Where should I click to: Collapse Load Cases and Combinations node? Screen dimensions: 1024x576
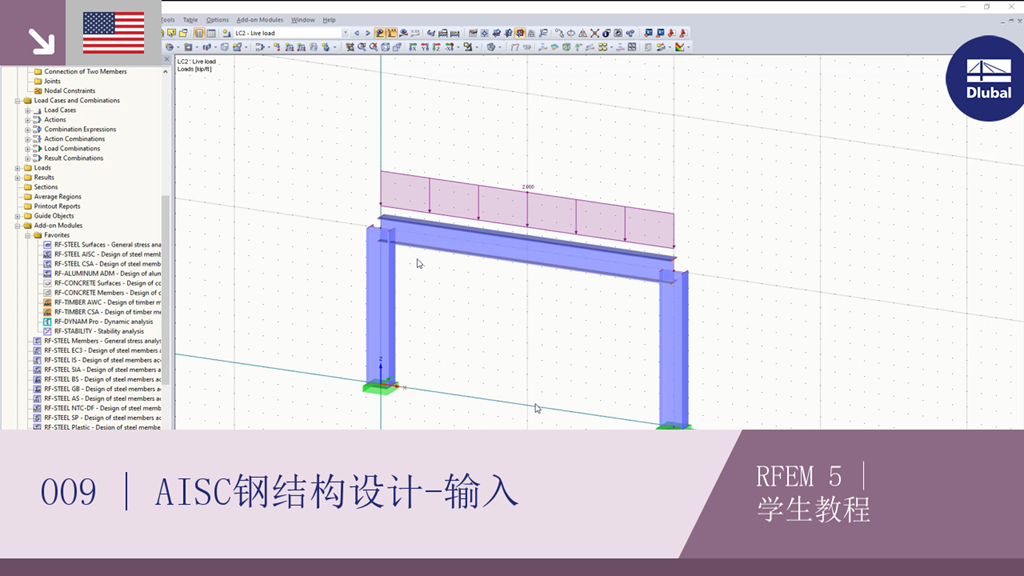click(18, 101)
